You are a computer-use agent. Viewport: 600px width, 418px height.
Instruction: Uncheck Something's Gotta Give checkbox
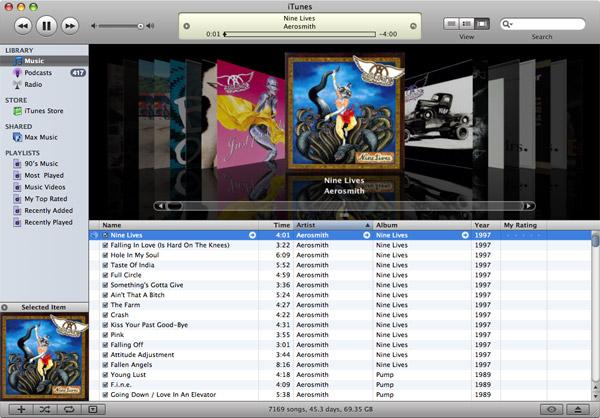[x=105, y=285]
